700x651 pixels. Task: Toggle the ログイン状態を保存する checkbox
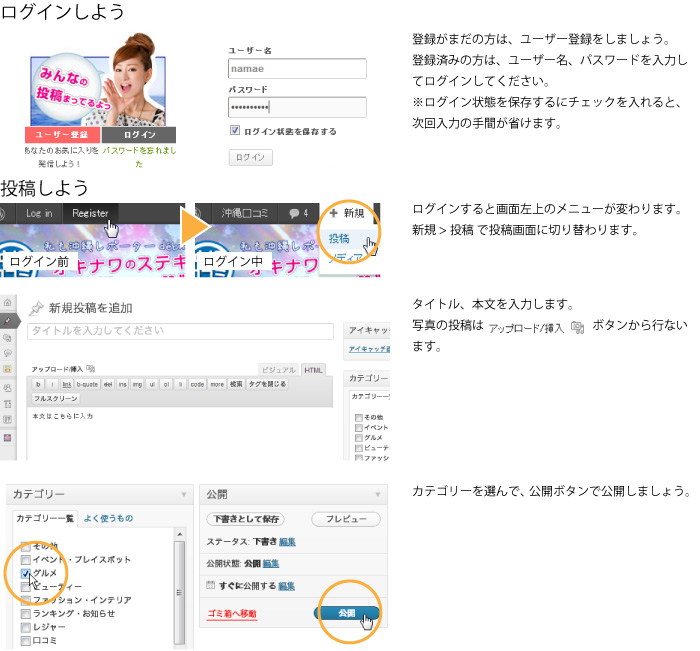pyautogui.click(x=235, y=131)
